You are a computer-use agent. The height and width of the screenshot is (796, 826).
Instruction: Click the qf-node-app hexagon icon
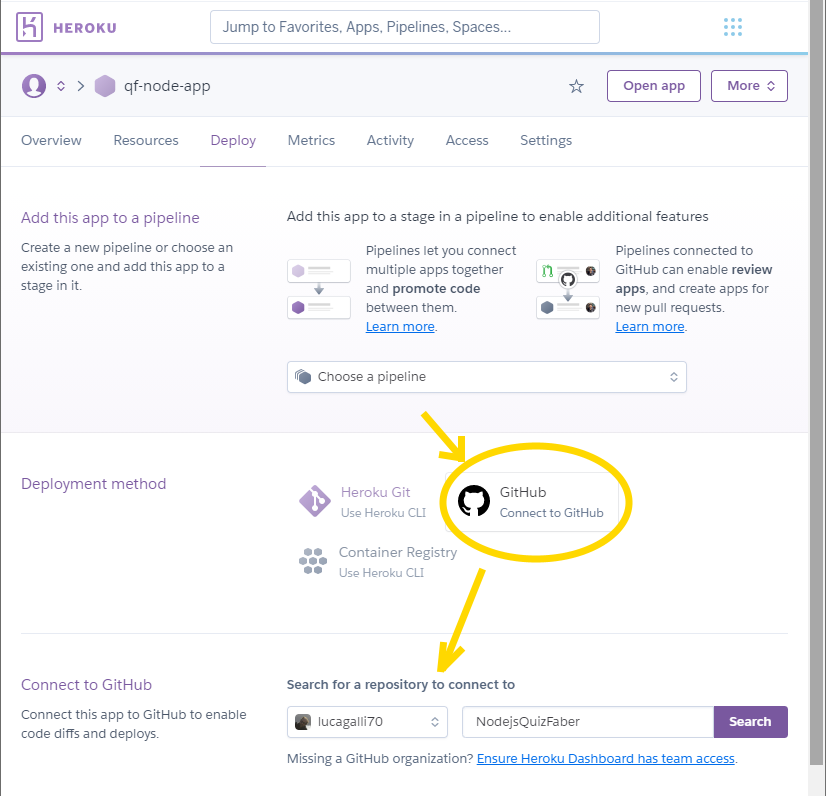point(105,86)
